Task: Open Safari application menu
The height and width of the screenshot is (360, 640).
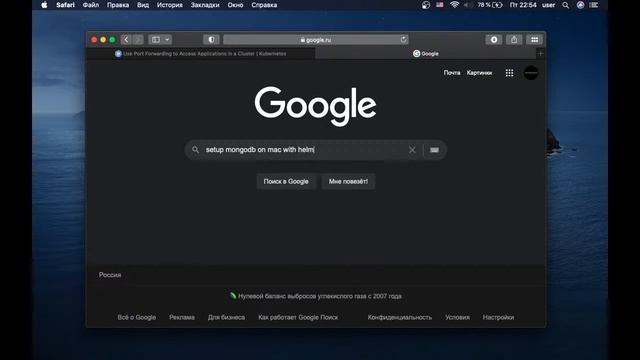Action: point(65,5)
